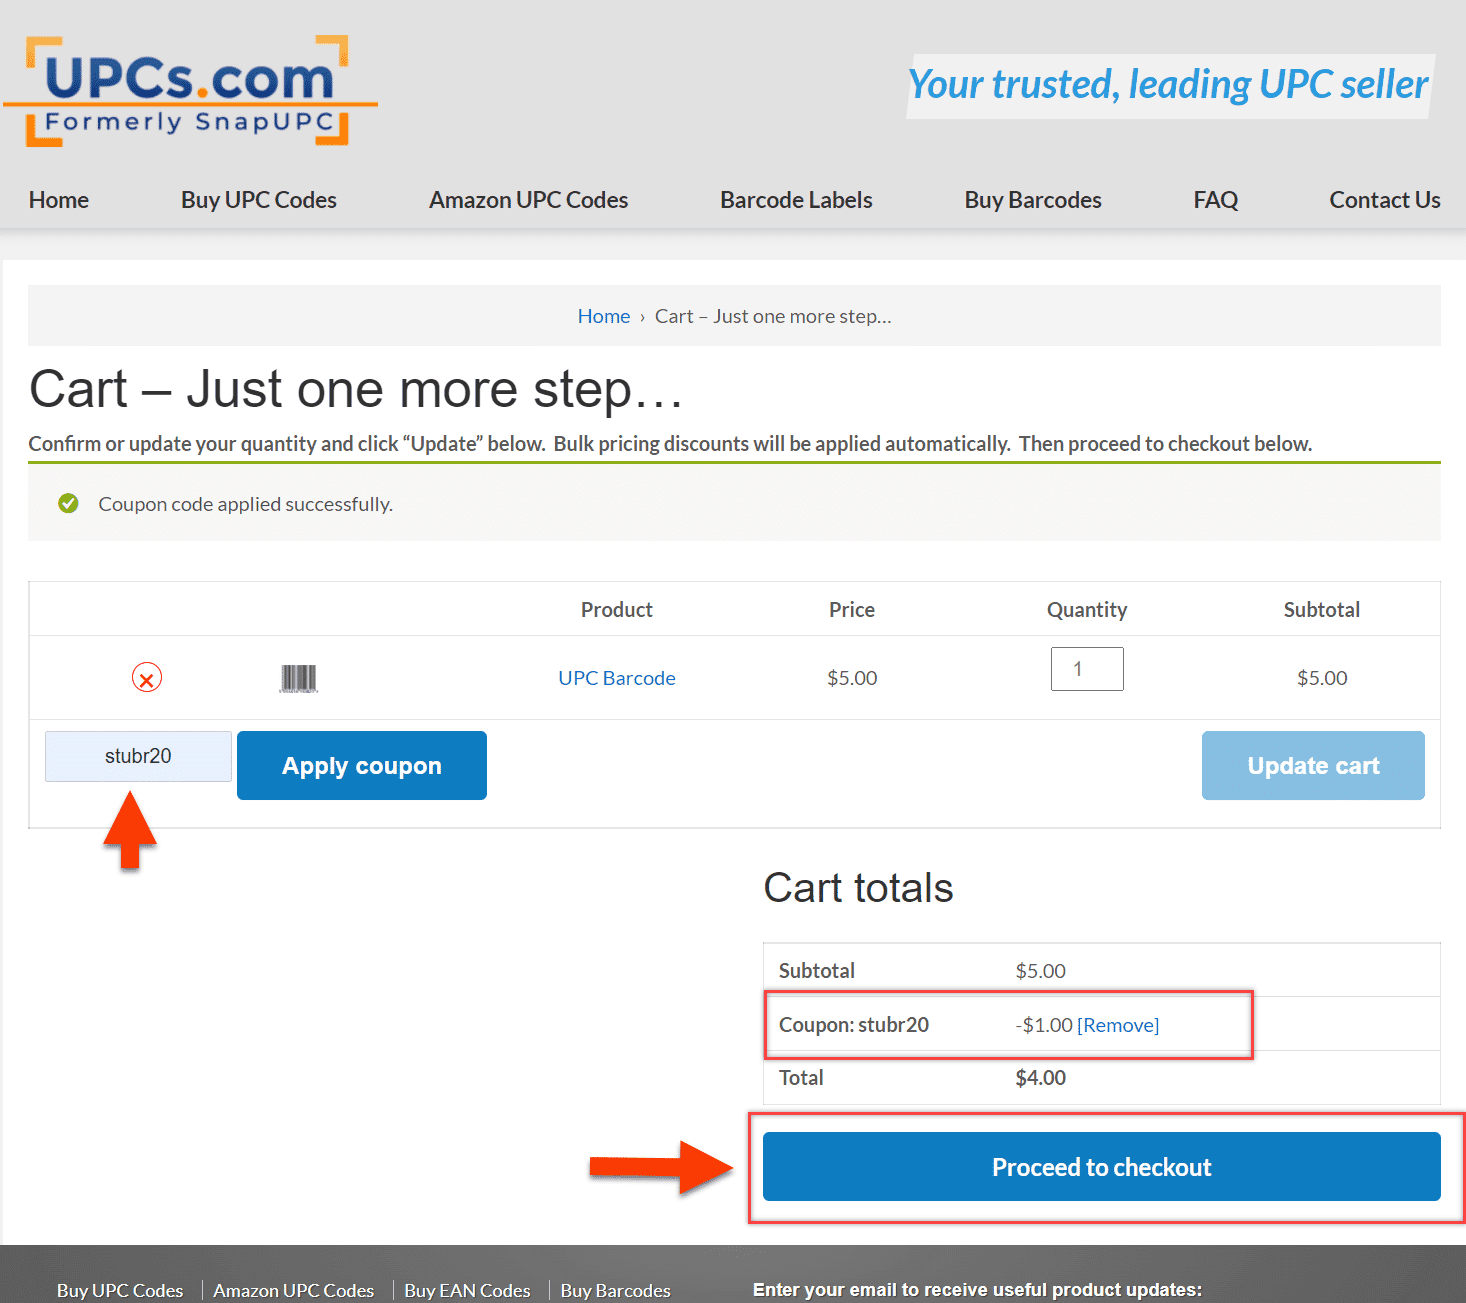The image size is (1466, 1303).
Task: Click the 'Coupon code applied successfully.' message
Action: [x=245, y=504]
